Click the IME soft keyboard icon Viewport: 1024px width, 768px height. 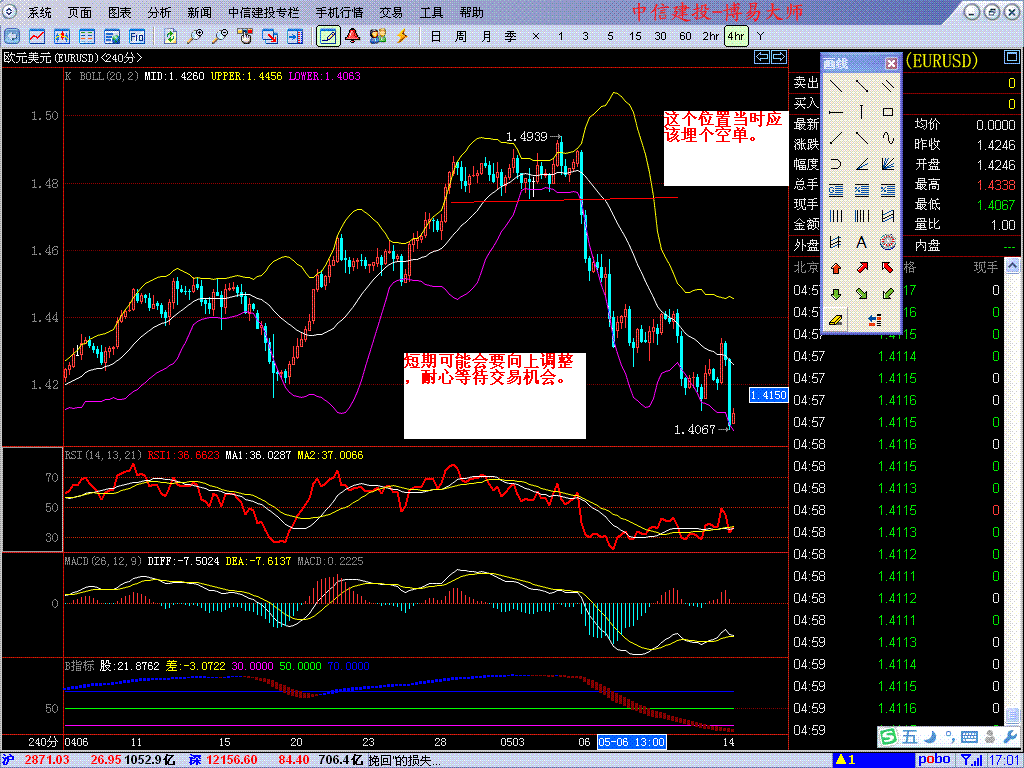coord(970,737)
